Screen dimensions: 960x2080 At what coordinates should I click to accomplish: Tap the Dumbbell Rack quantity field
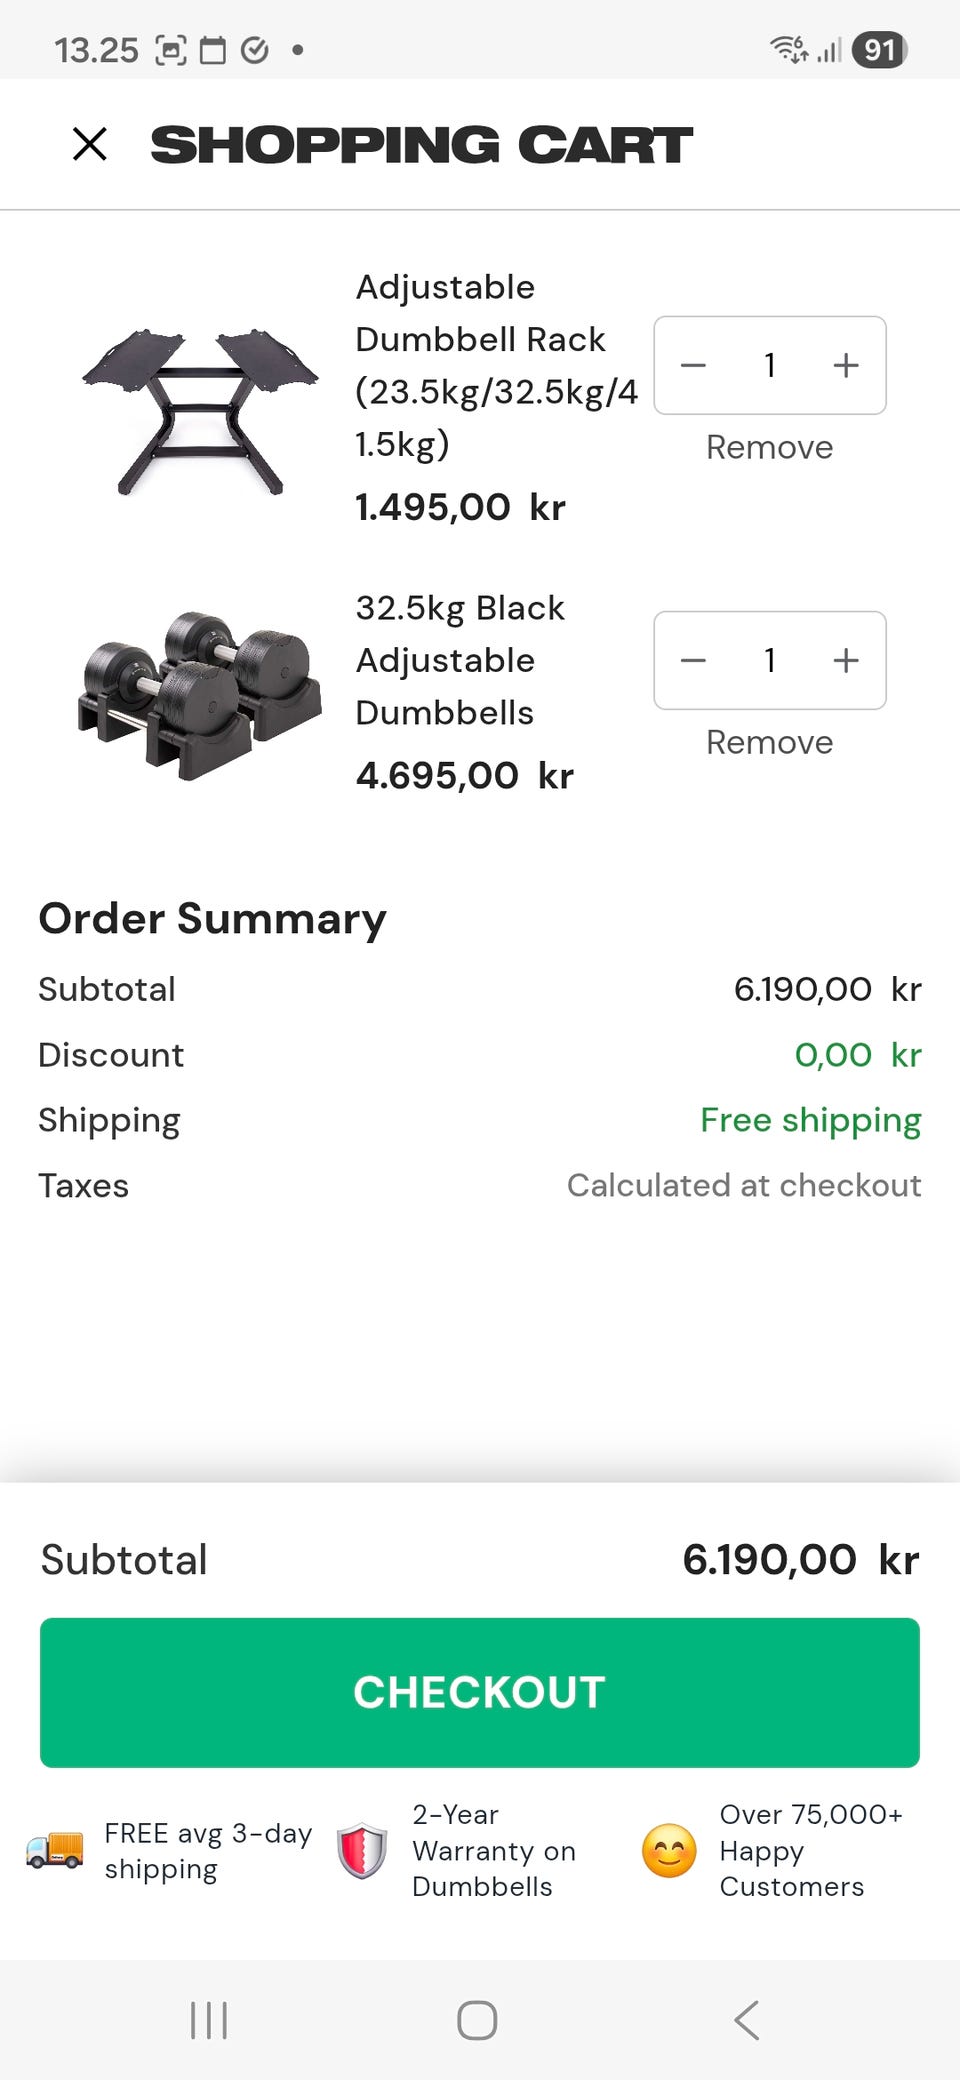point(770,365)
